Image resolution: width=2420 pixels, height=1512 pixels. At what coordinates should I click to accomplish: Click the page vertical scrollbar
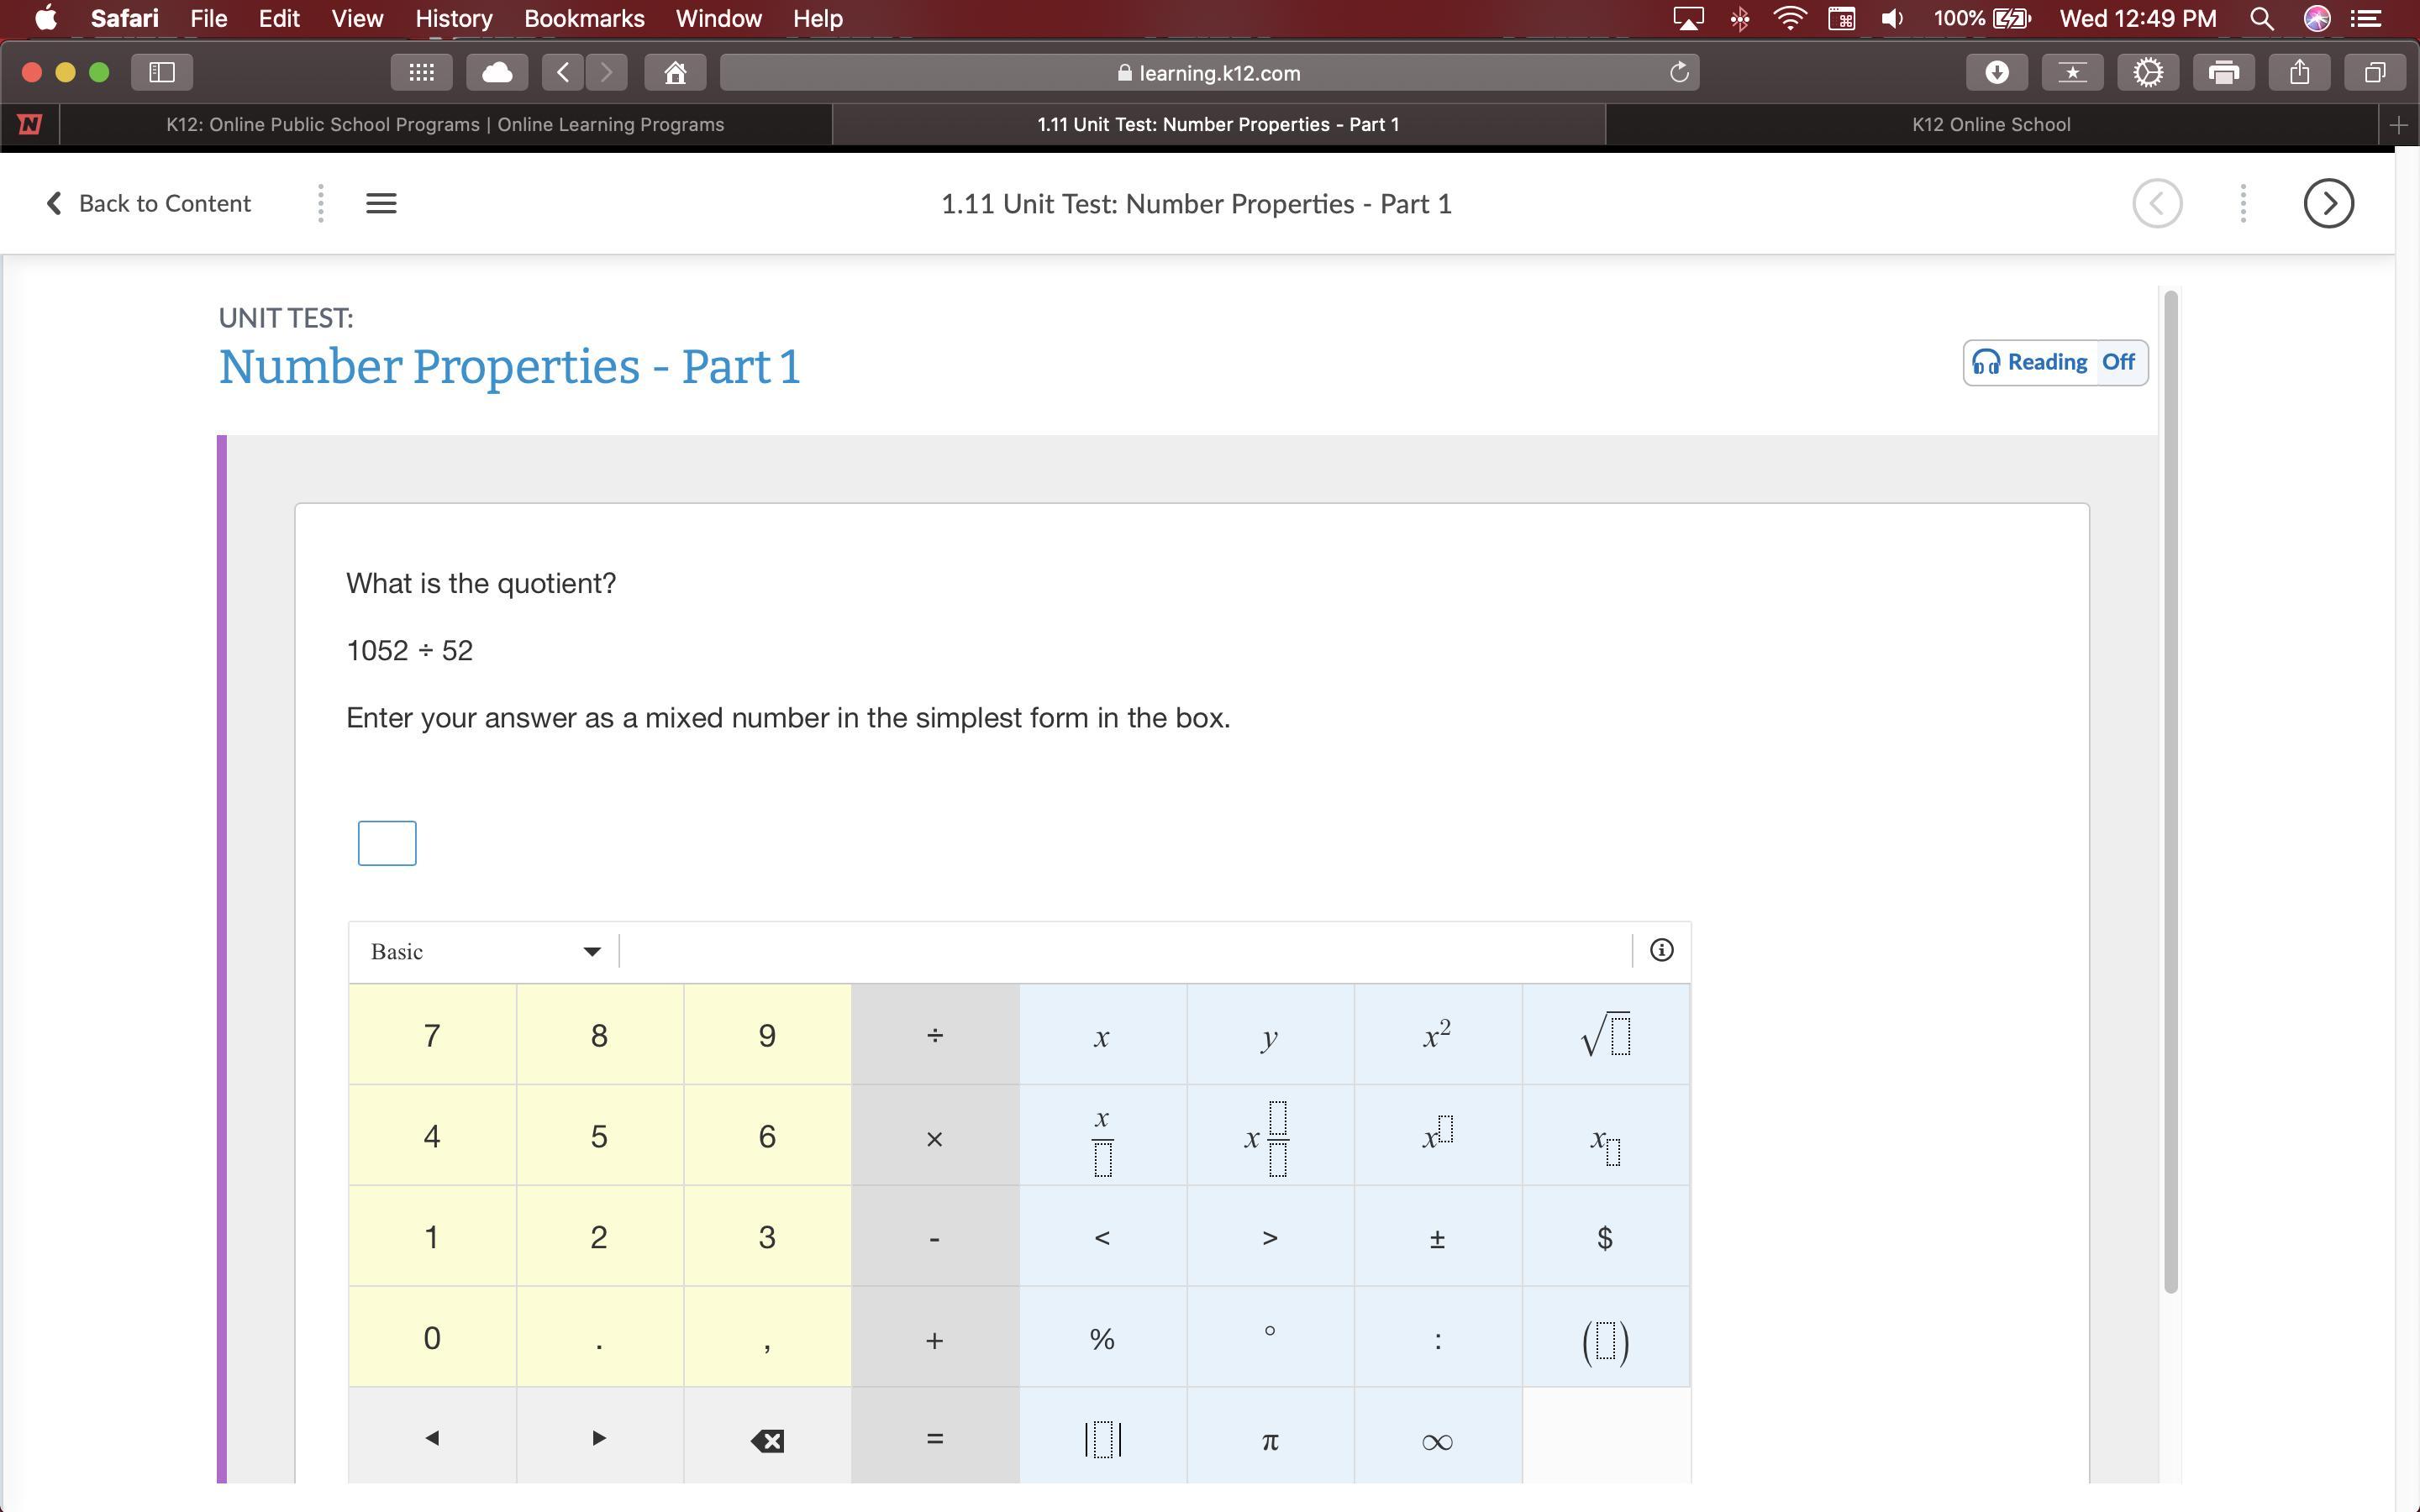pyautogui.click(x=2170, y=790)
